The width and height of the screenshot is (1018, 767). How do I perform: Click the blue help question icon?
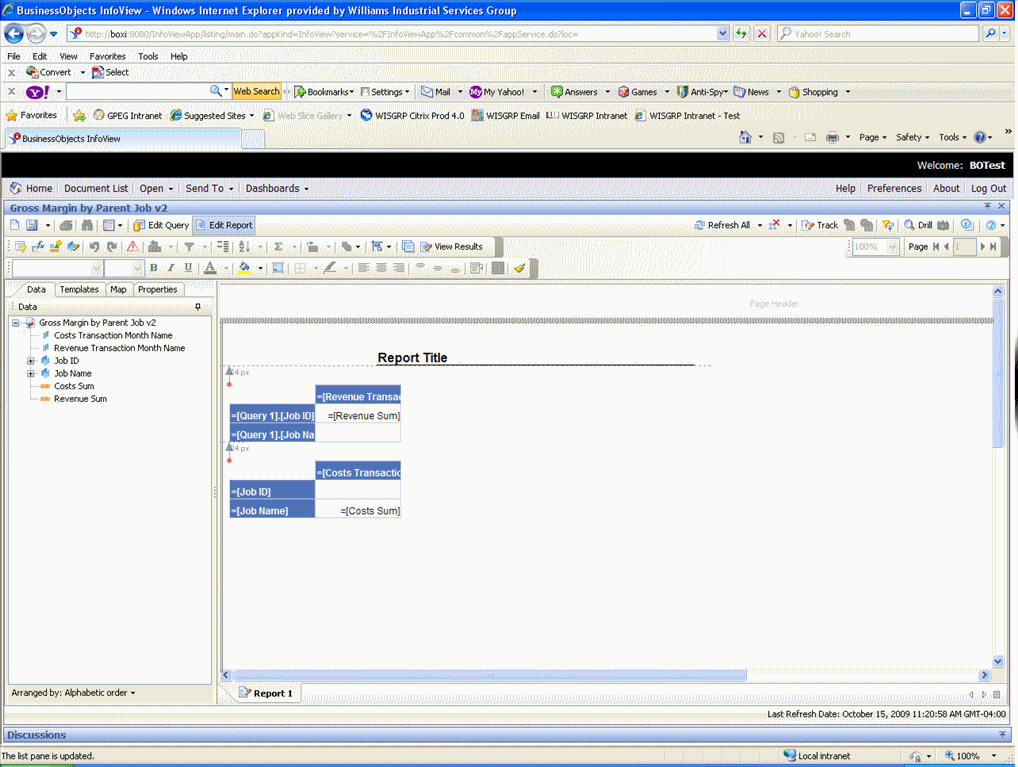(991, 225)
